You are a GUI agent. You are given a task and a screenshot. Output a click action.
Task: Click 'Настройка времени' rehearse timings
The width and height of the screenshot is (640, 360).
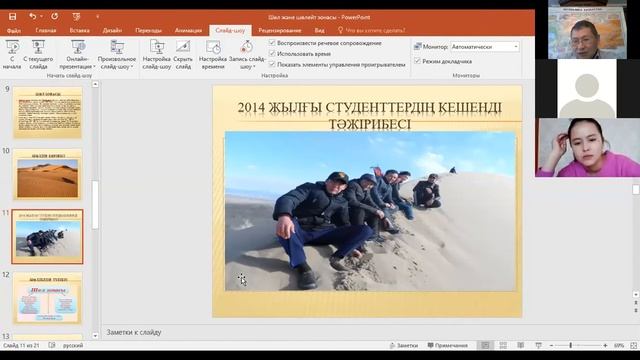[x=213, y=54]
